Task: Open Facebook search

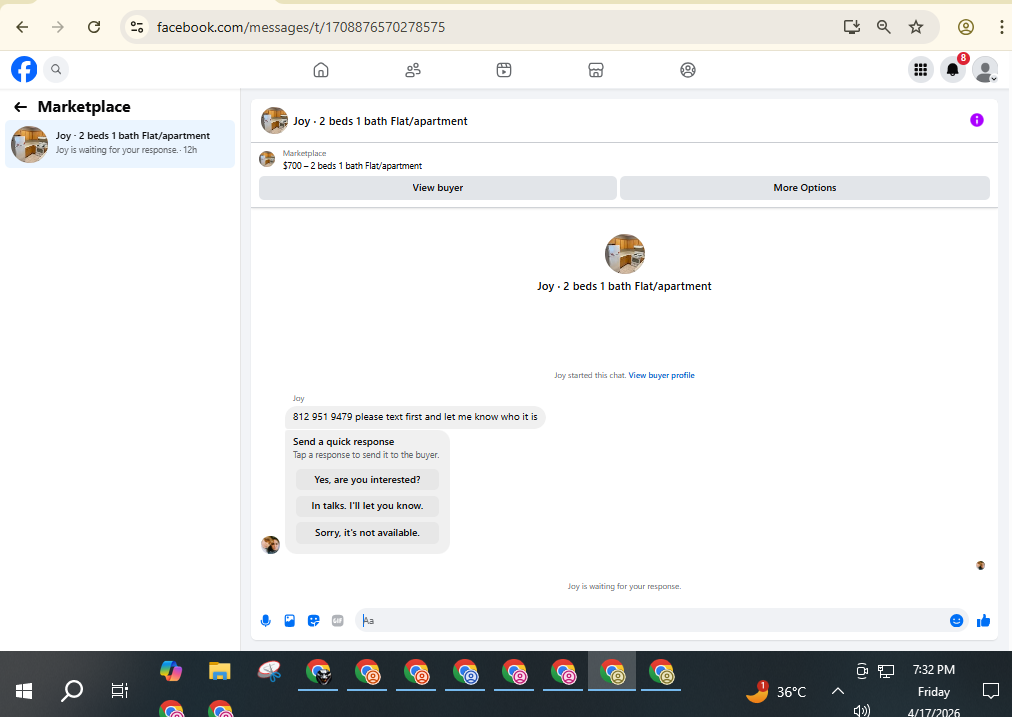Action: point(56,70)
